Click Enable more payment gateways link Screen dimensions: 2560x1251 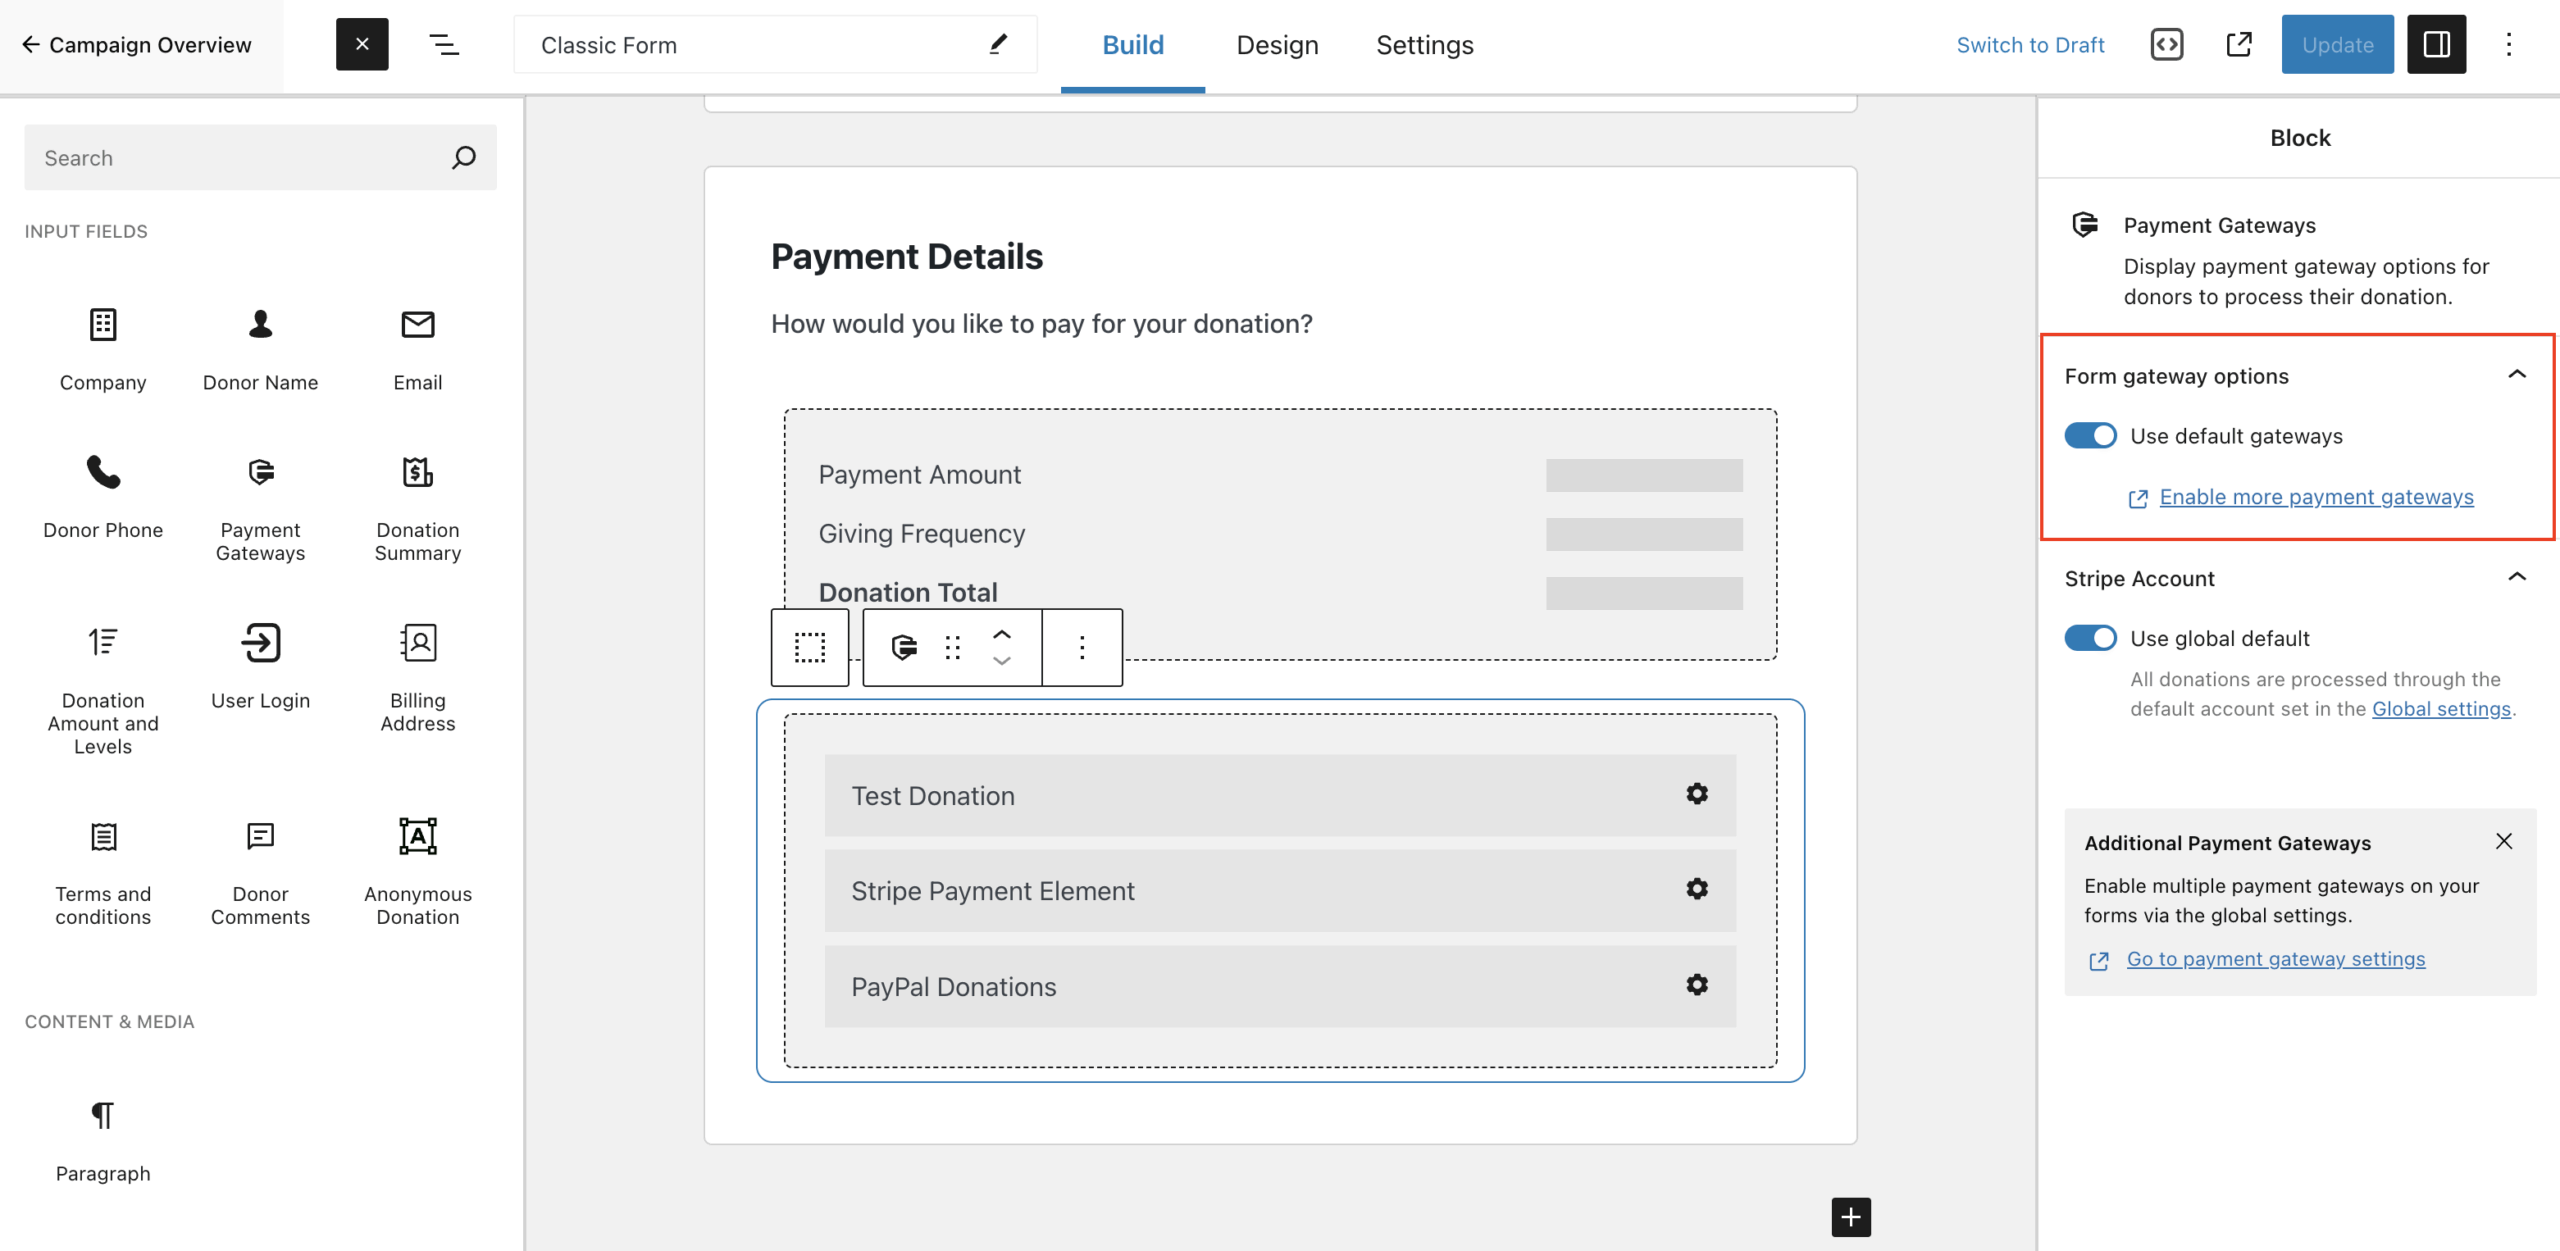point(2315,497)
